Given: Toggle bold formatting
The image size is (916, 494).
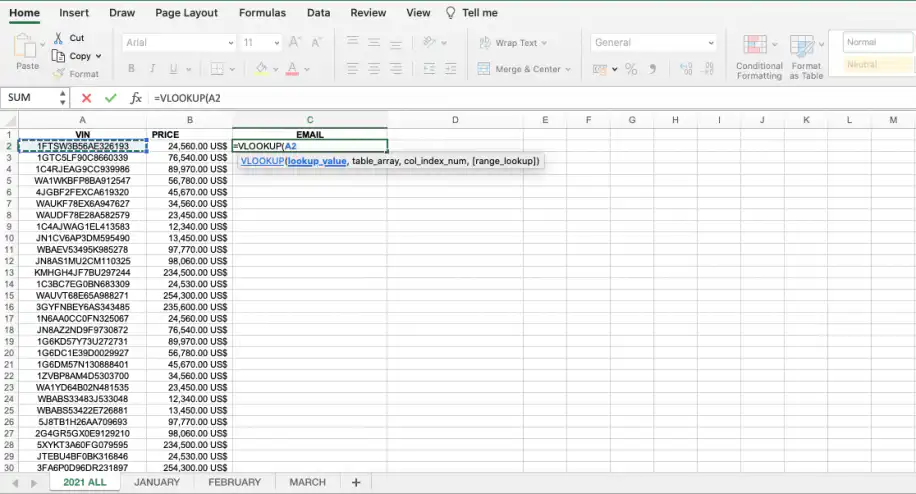Looking at the screenshot, I should tap(131, 69).
